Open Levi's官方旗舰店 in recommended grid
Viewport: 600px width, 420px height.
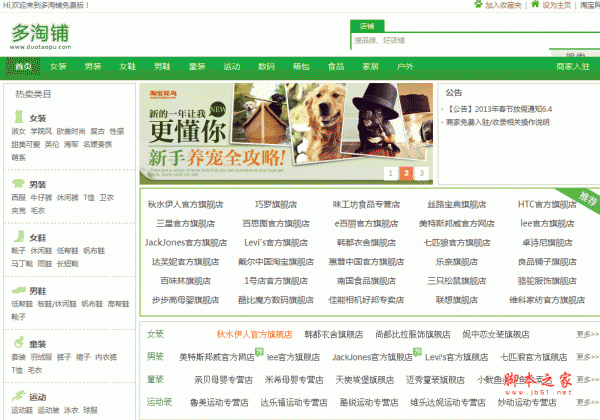pyautogui.click(x=276, y=243)
